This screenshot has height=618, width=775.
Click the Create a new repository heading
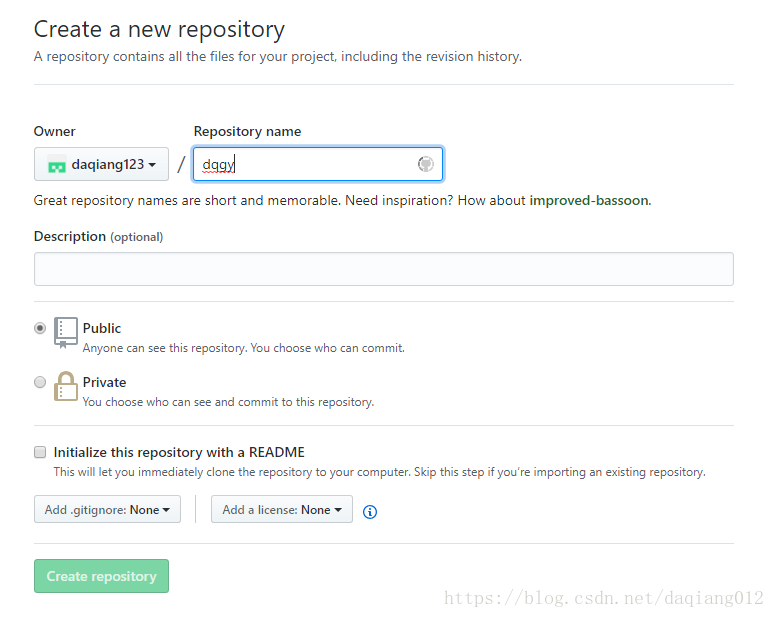point(159,30)
